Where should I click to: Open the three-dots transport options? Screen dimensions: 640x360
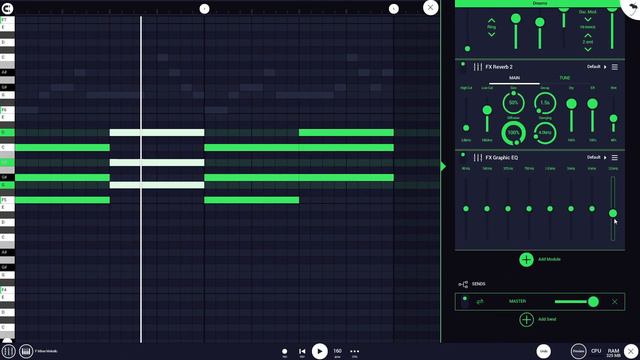[355, 351]
